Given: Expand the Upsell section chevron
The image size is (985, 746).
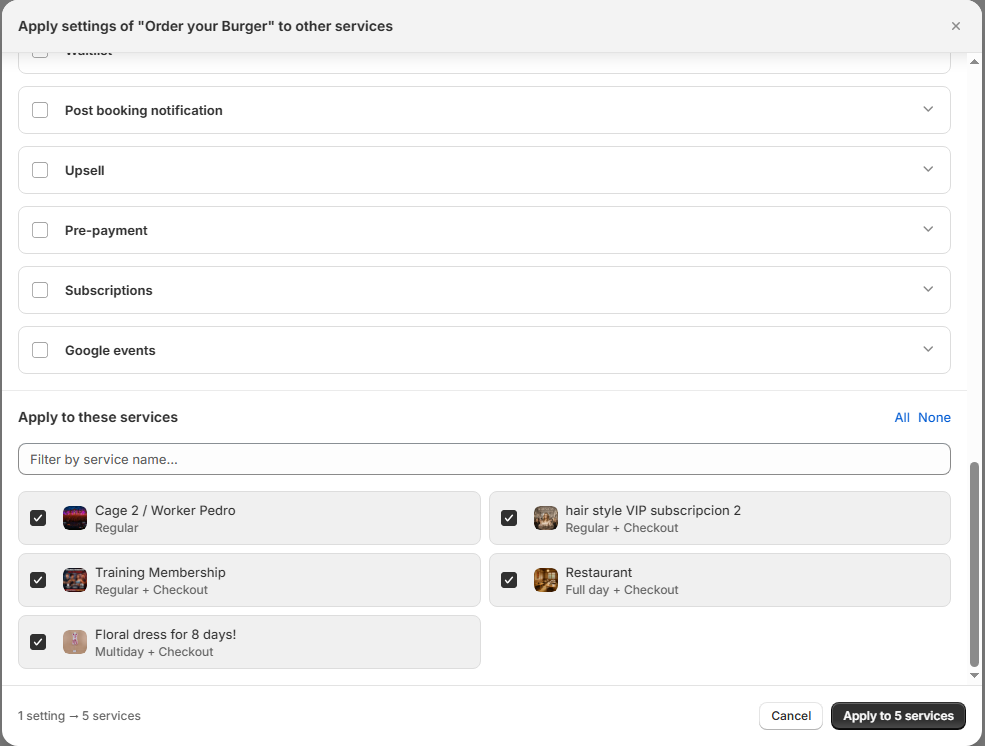Looking at the screenshot, I should pos(928,169).
